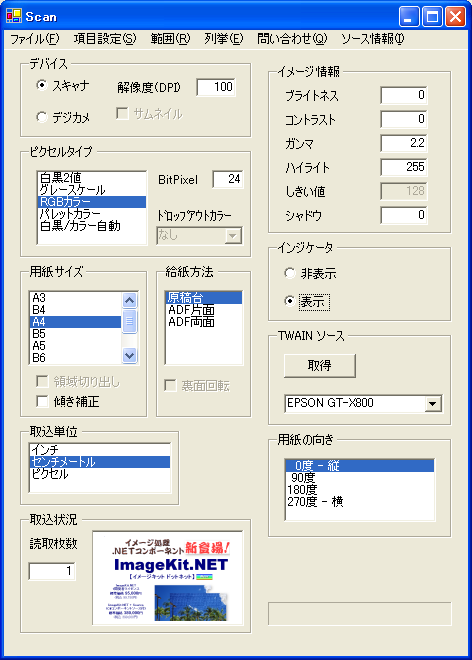Open the 項目設定(S) menu
Screen dimensions: 472x660
[x=105, y=39]
